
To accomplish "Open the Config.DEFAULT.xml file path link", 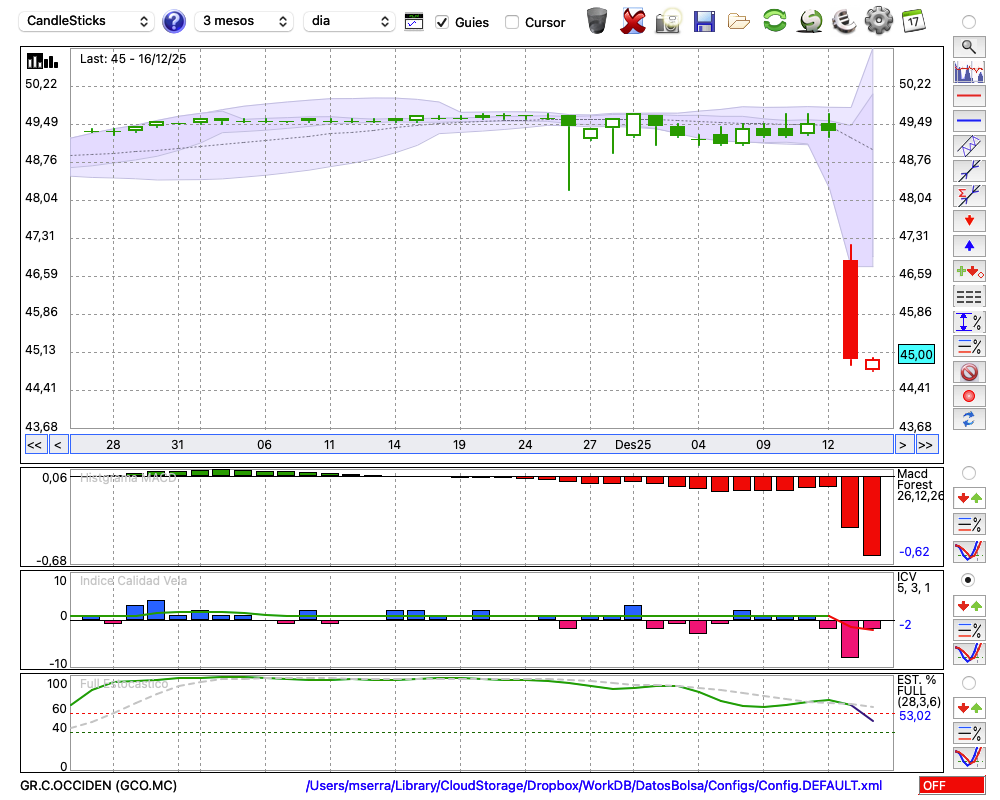I will [x=594, y=786].
